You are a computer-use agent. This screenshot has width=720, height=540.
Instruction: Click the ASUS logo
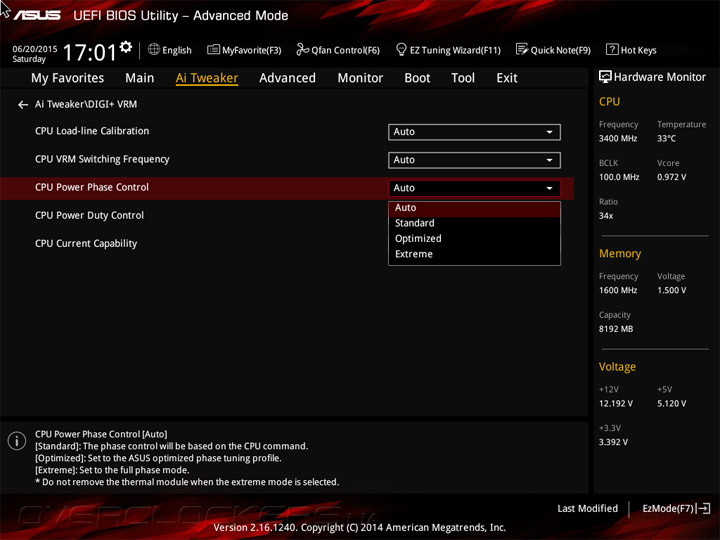(x=37, y=16)
